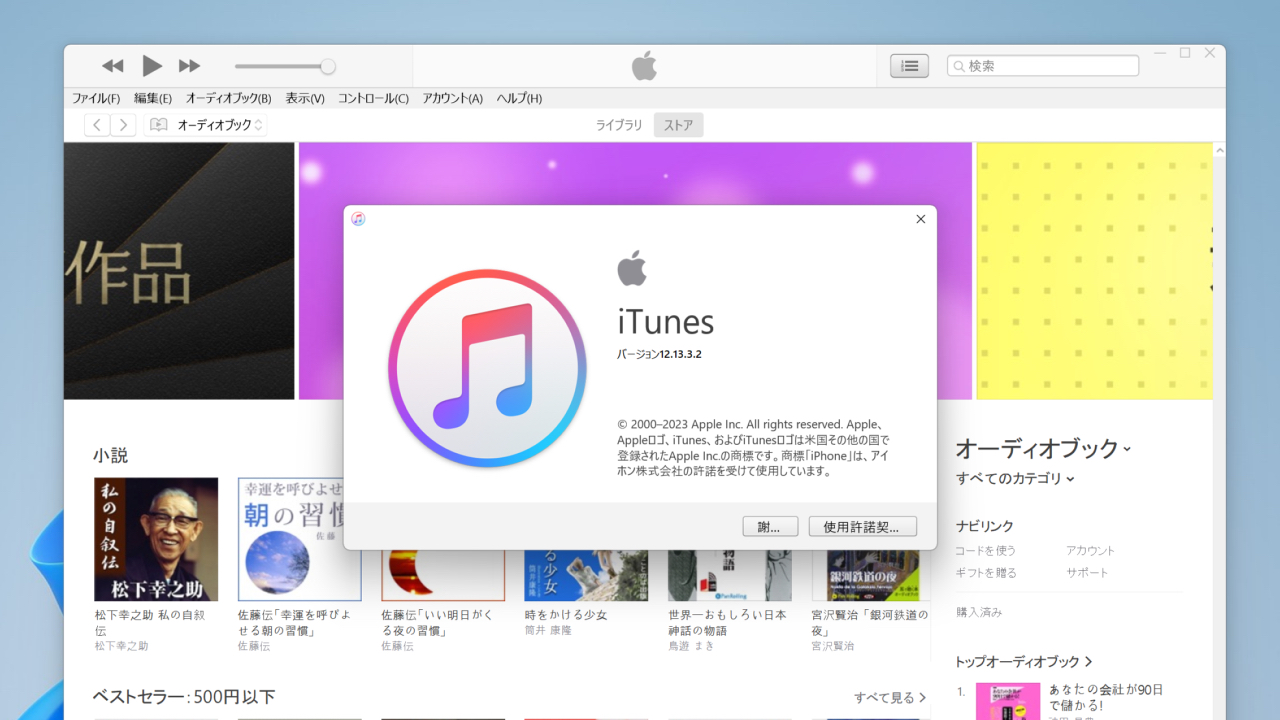Open the 購入済み link

coord(979,612)
